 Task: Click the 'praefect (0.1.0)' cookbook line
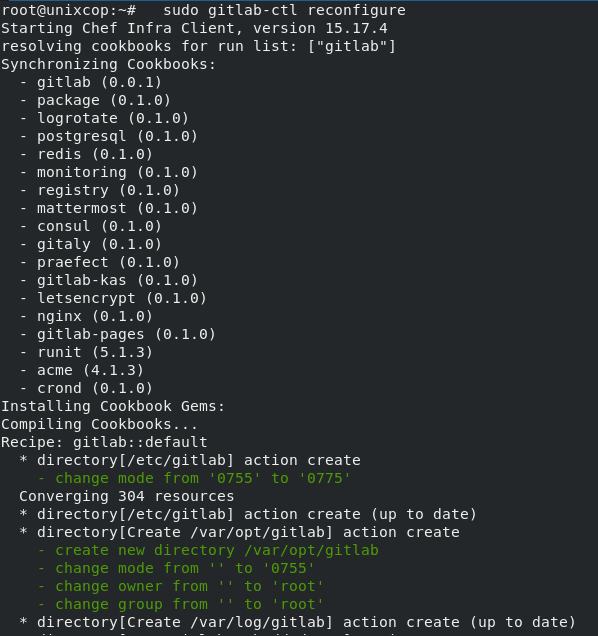click(108, 262)
